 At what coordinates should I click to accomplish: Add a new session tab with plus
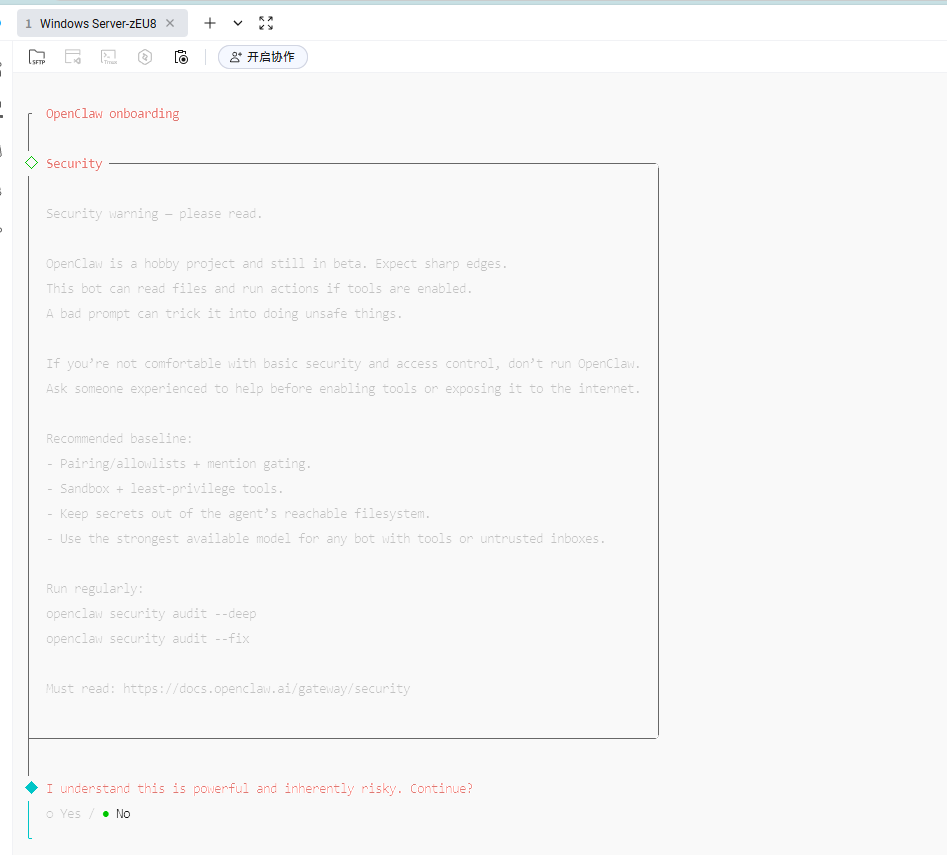click(210, 23)
